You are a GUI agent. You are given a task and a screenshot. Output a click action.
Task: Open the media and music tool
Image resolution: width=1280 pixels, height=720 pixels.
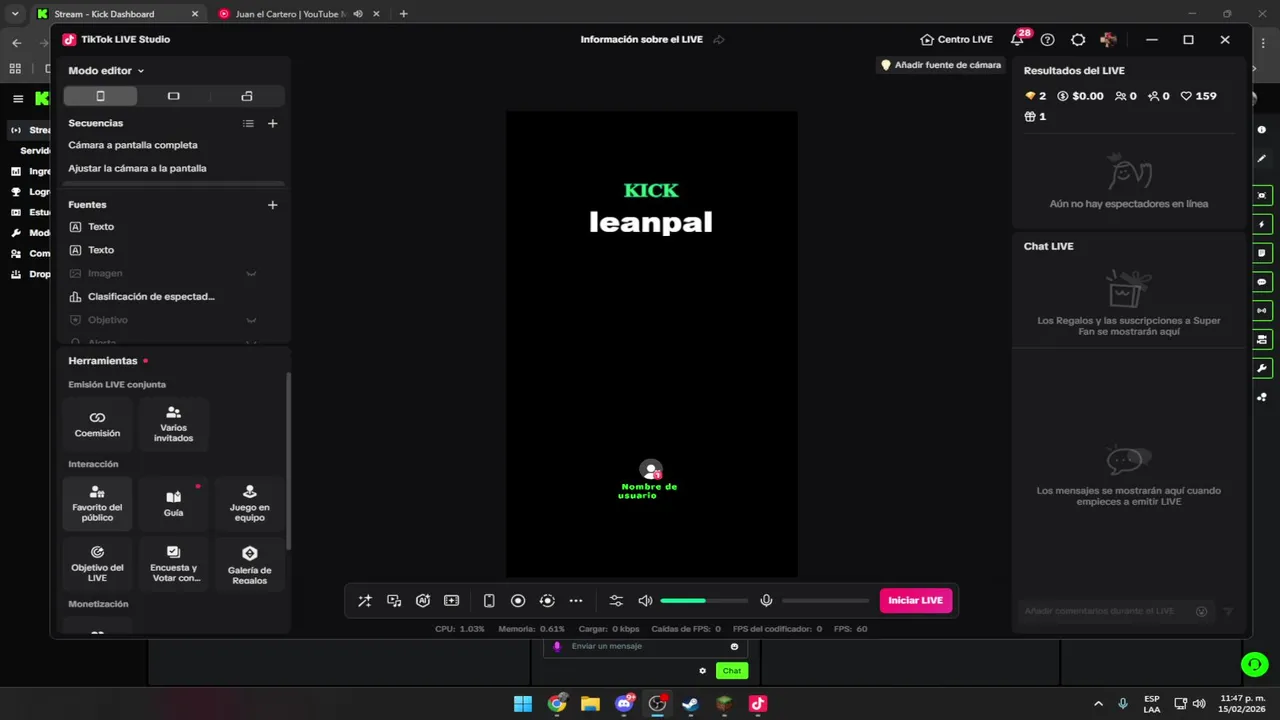click(394, 601)
